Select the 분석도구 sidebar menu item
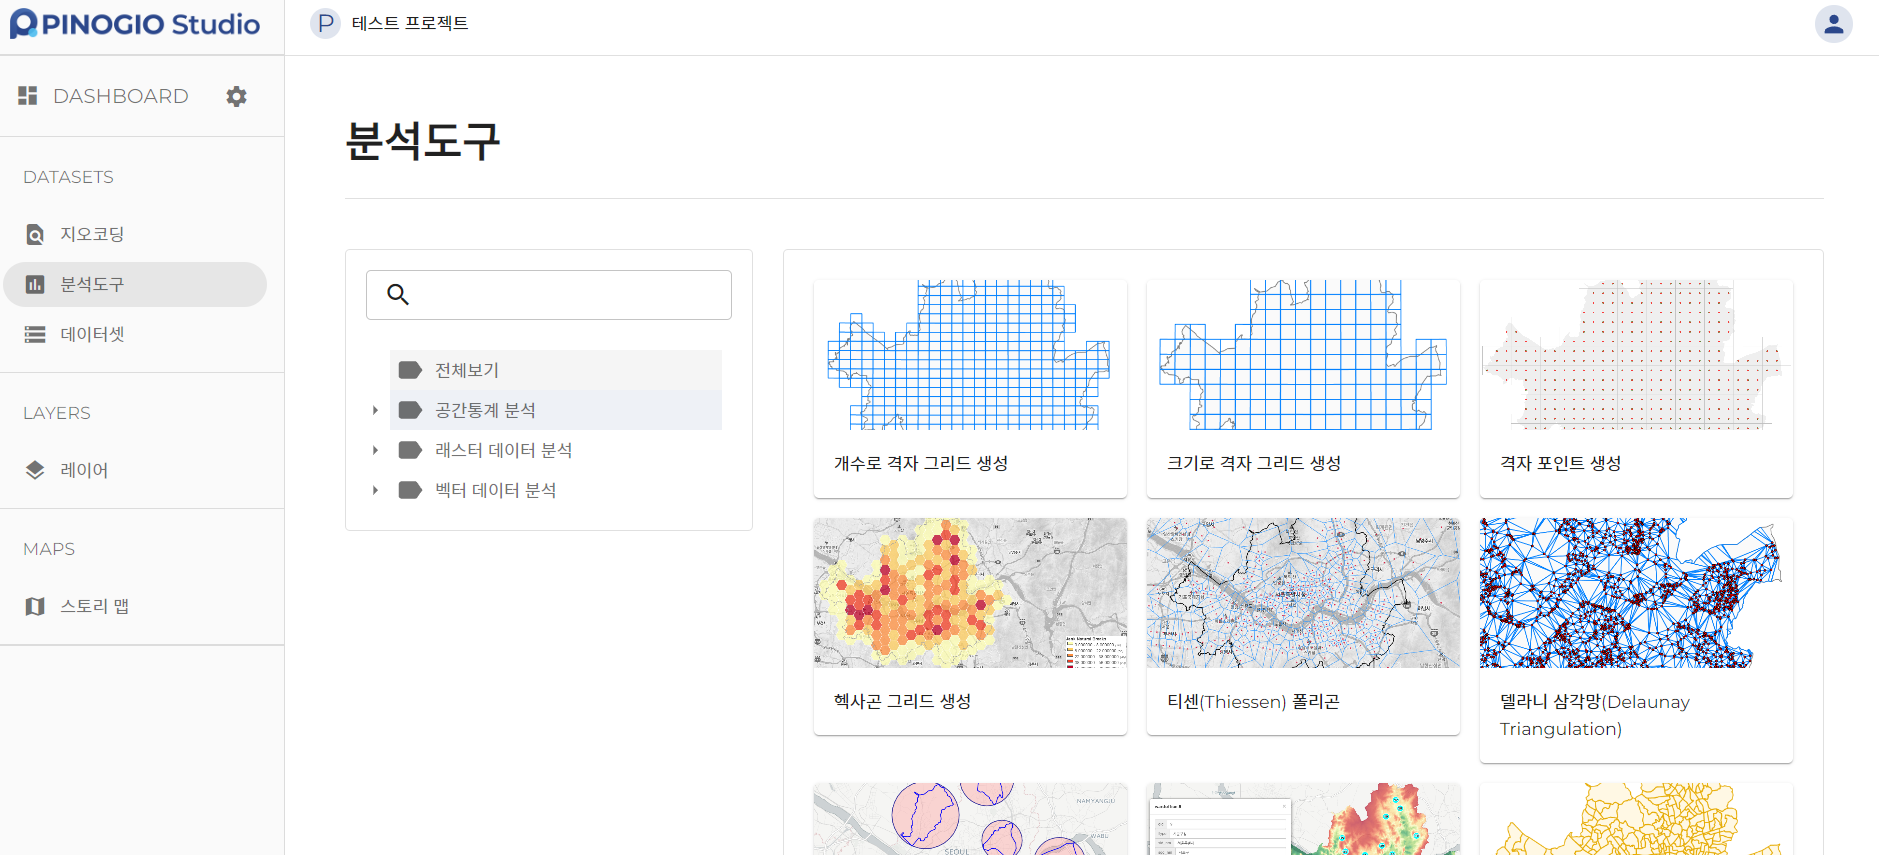Image resolution: width=1879 pixels, height=855 pixels. [92, 284]
